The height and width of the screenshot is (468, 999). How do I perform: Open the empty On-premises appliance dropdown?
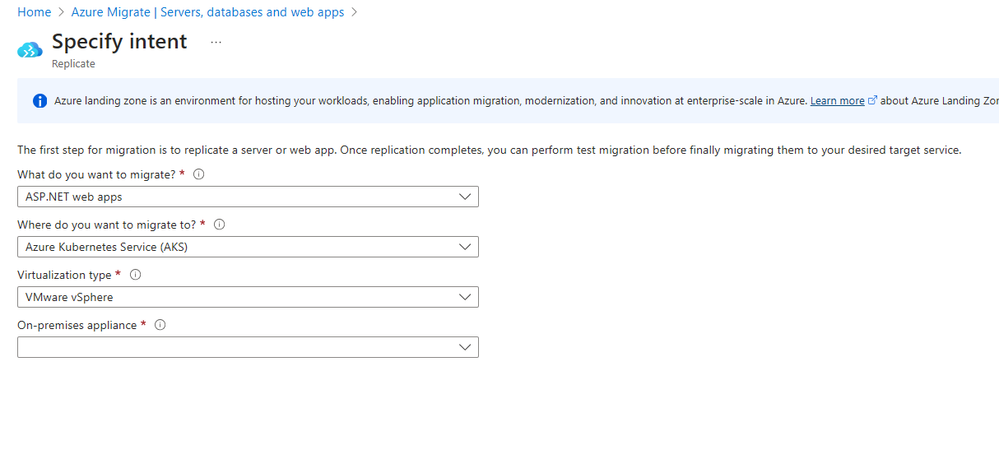[248, 347]
